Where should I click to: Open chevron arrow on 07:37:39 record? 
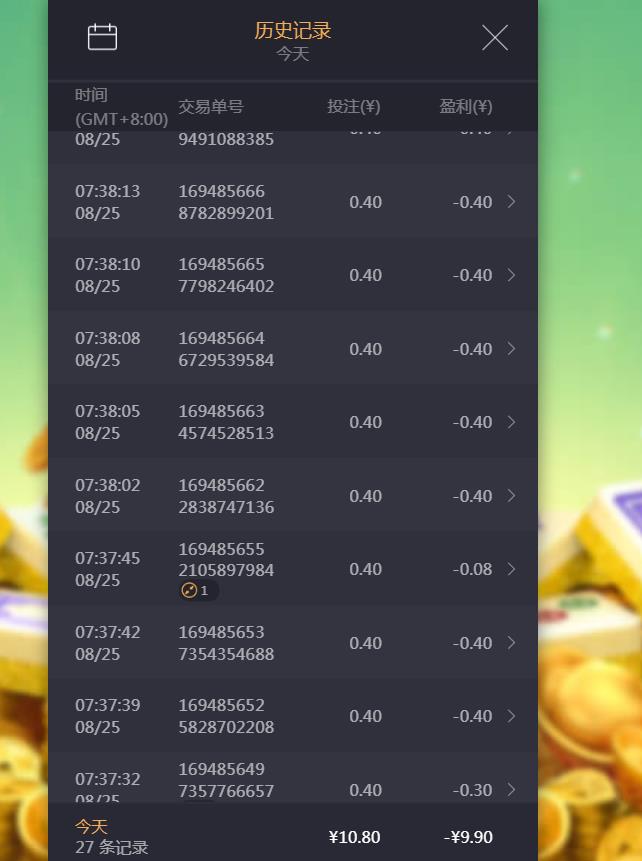point(511,716)
